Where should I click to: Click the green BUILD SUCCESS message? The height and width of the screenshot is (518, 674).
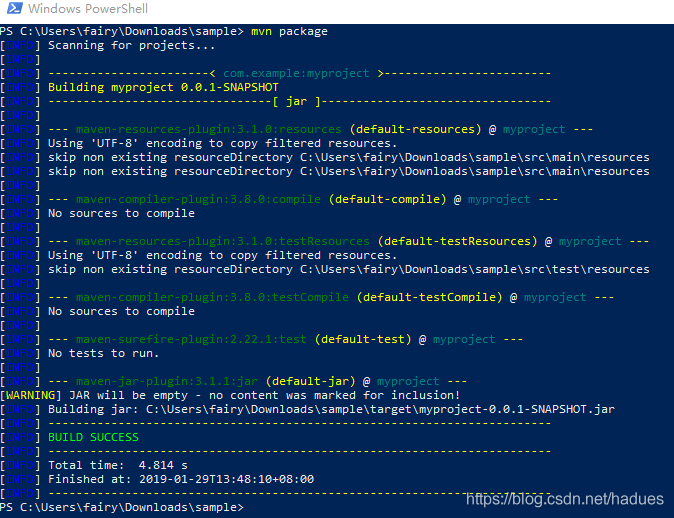[x=94, y=437]
